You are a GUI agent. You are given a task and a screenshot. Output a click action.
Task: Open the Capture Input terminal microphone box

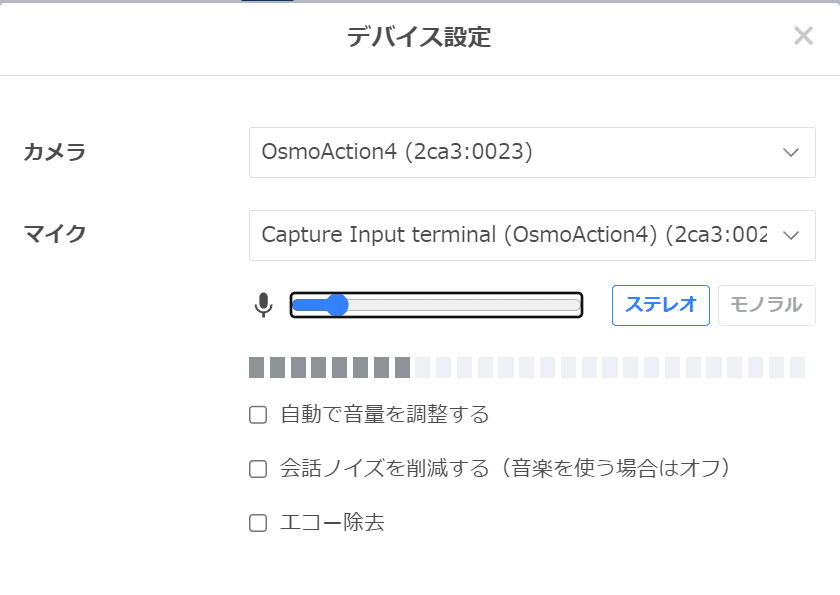532,236
